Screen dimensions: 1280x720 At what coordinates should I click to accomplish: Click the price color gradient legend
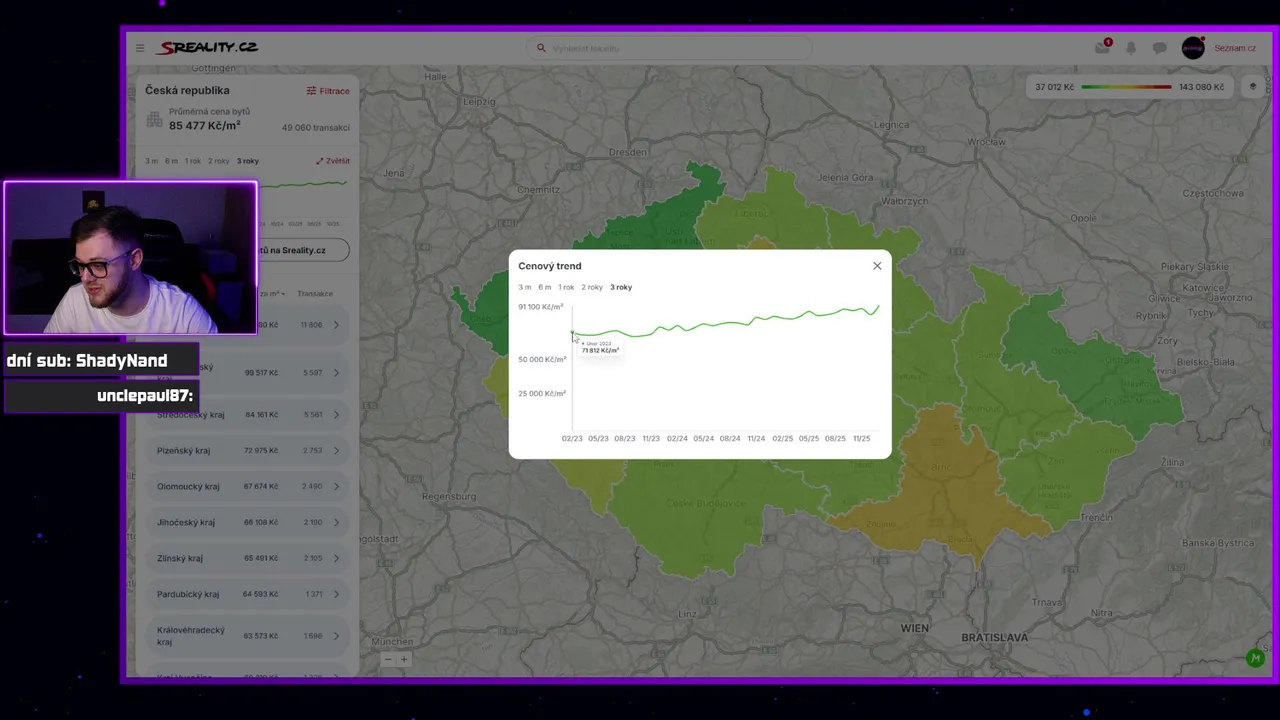click(x=1127, y=87)
